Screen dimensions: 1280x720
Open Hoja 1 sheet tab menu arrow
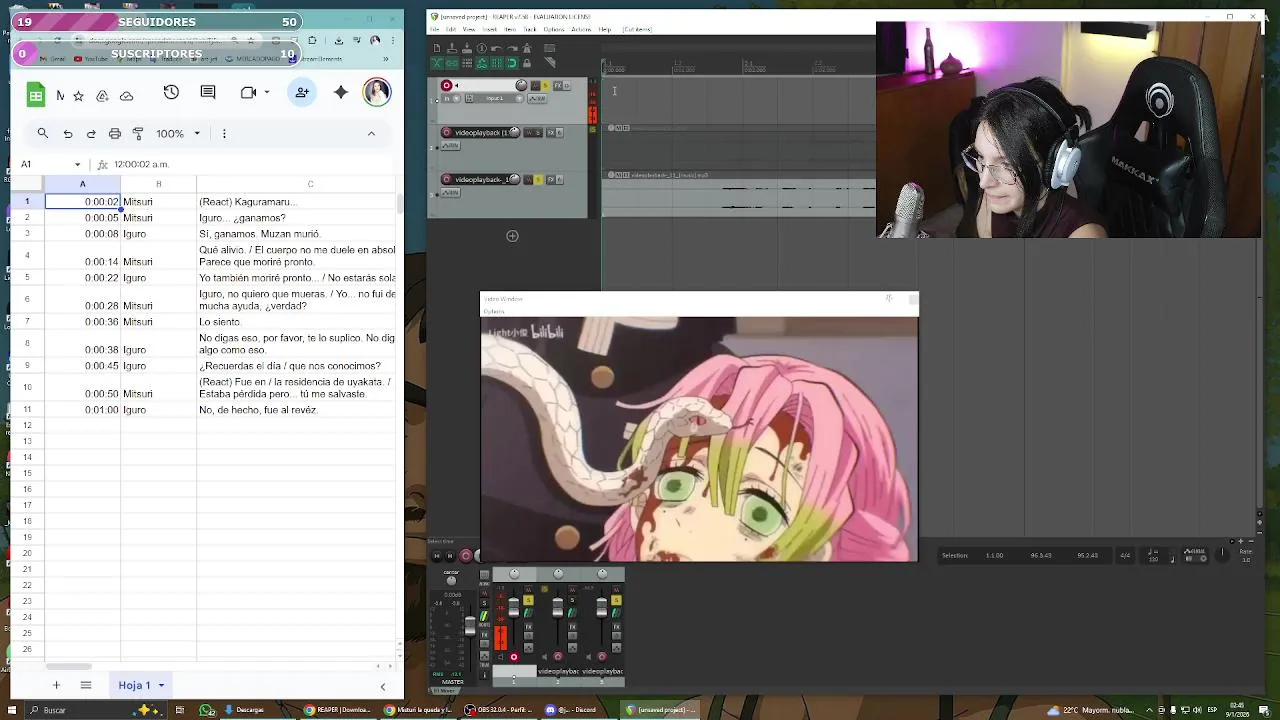(161, 685)
